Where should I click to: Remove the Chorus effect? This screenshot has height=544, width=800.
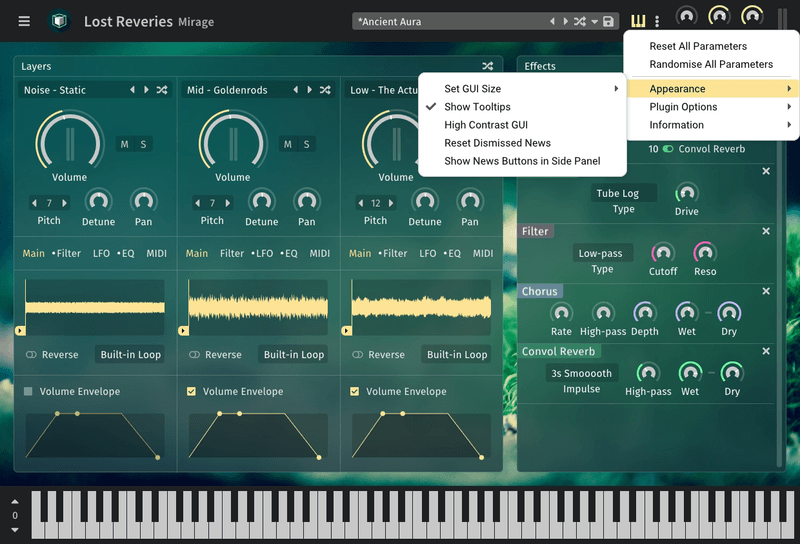click(766, 291)
